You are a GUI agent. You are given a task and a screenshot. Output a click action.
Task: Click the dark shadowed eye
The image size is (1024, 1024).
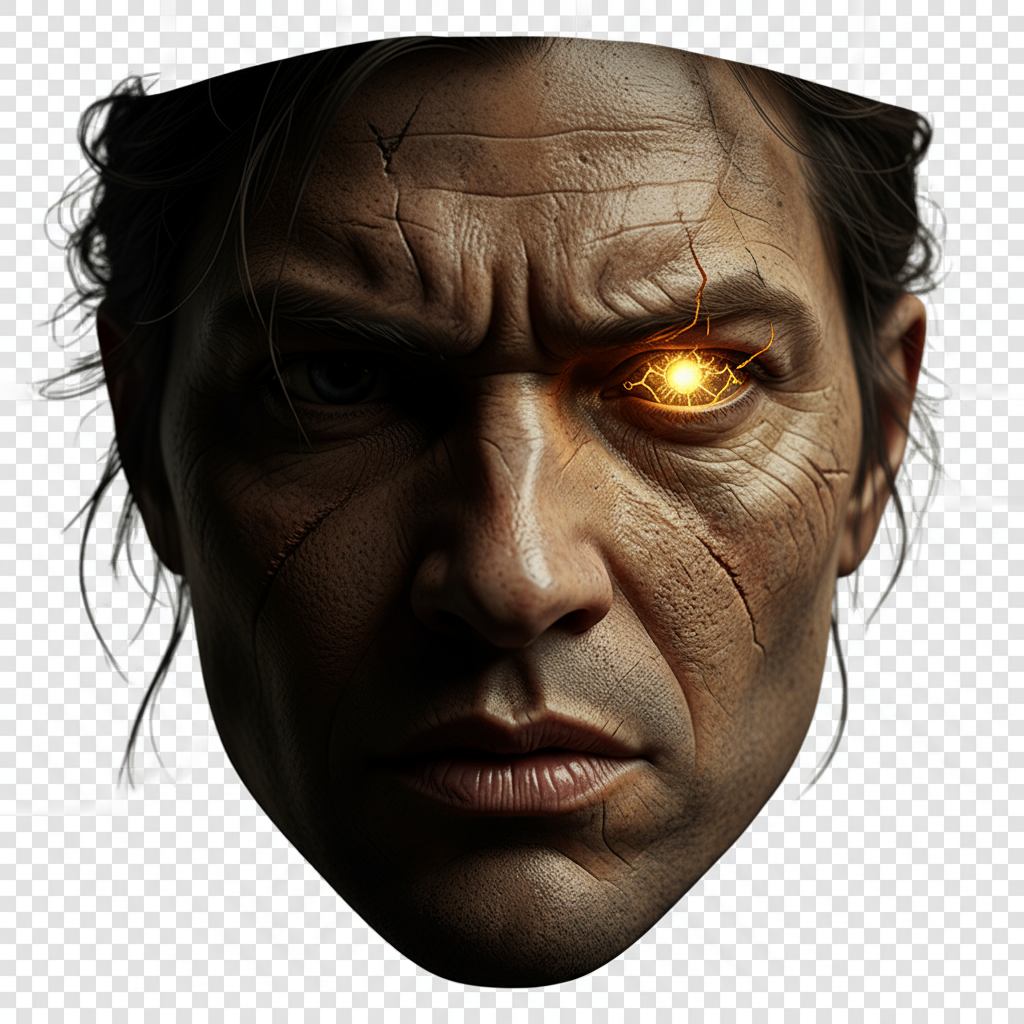pyautogui.click(x=335, y=379)
